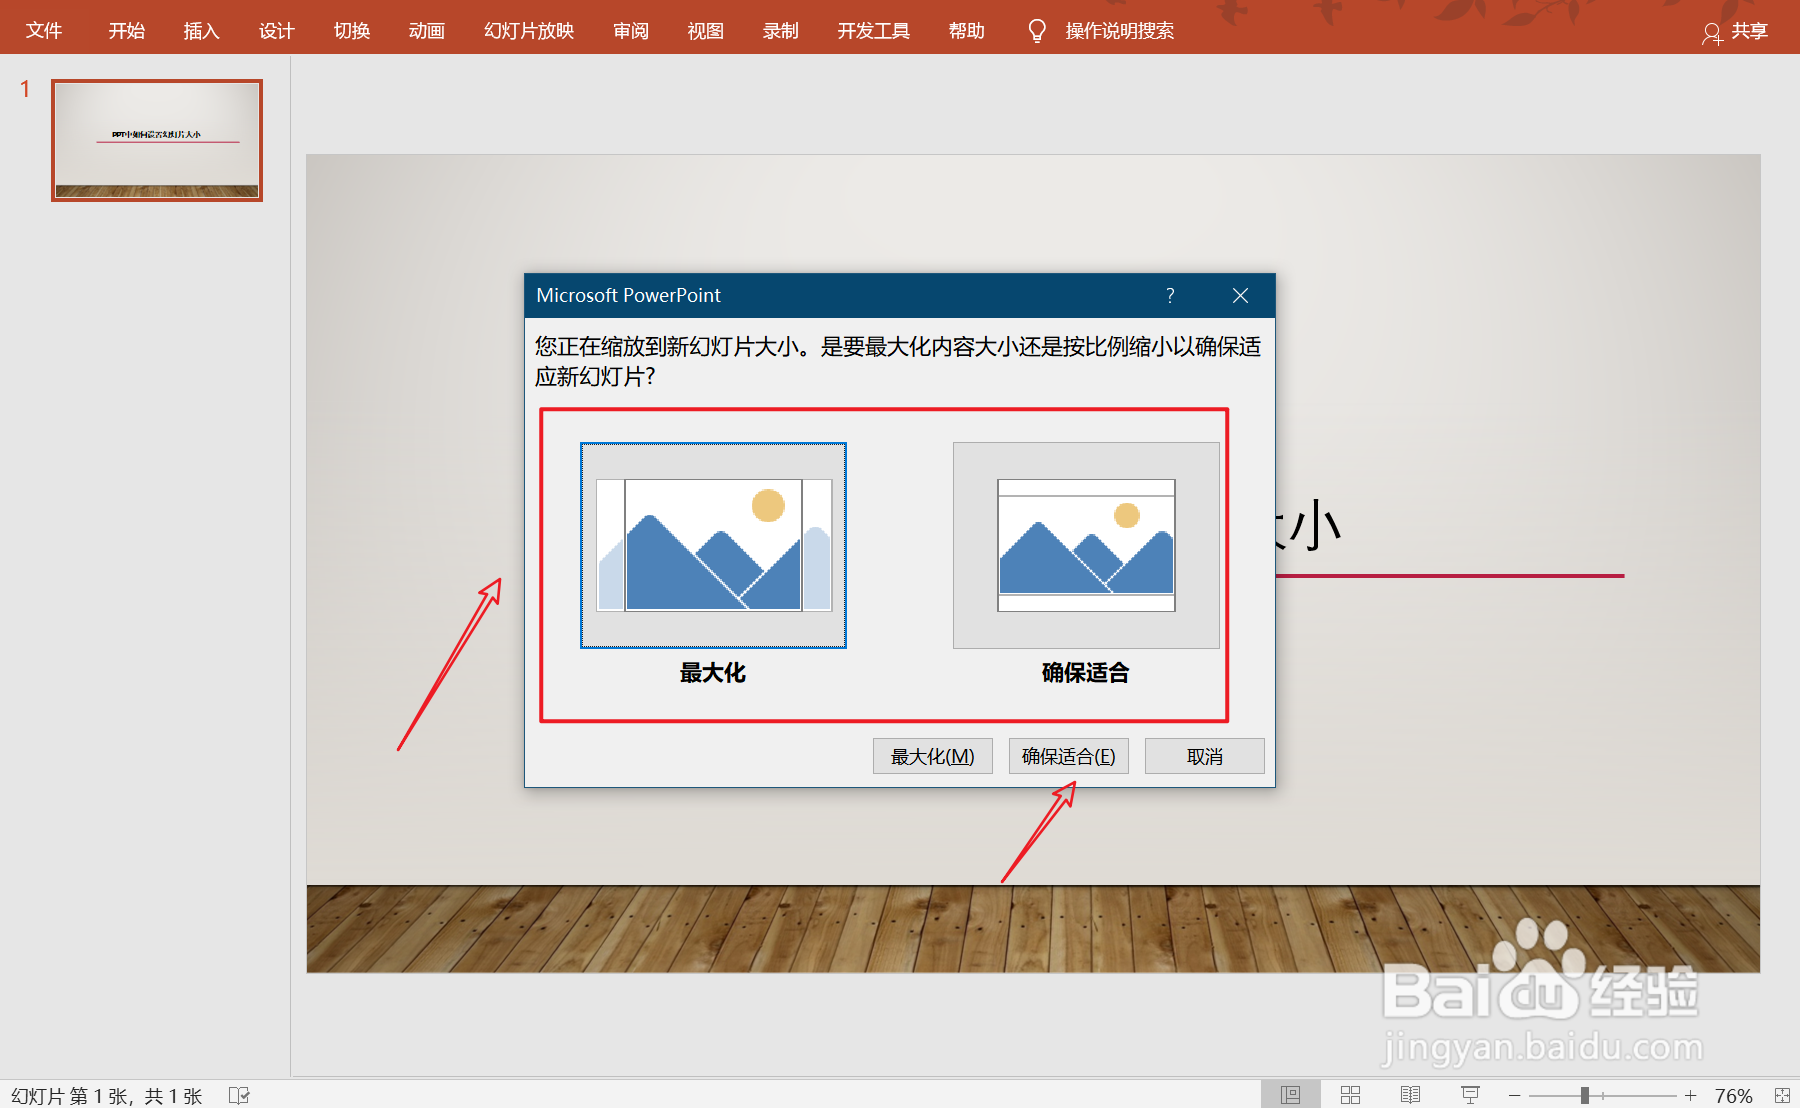Click the 幻灯片 第 1 张 status text
This screenshot has height=1108, width=1800.
[107, 1096]
